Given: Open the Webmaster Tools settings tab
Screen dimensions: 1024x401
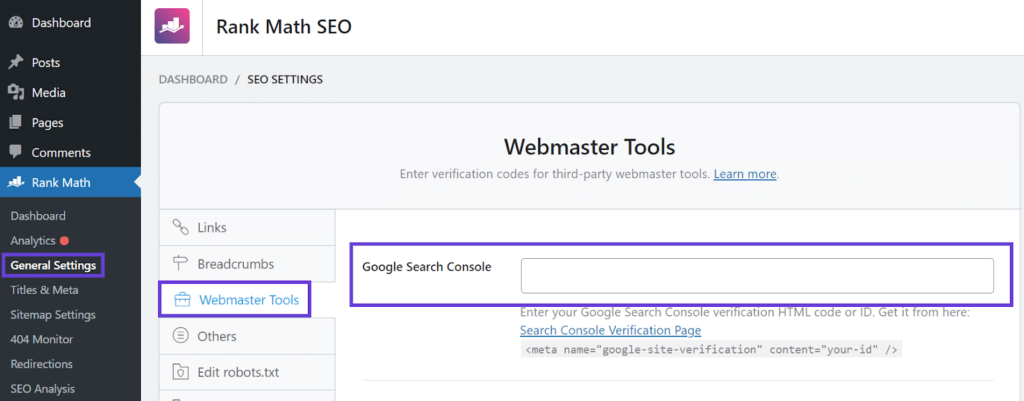Looking at the screenshot, I should pos(247,299).
